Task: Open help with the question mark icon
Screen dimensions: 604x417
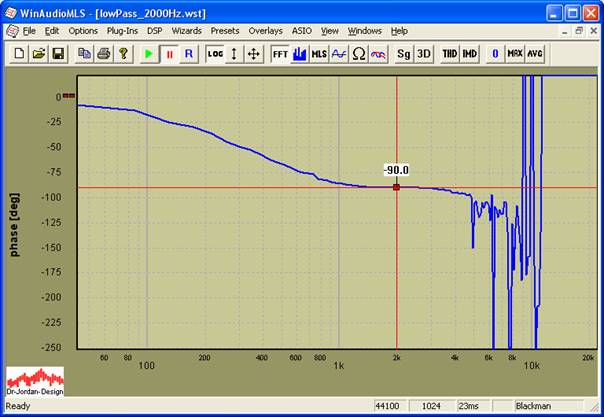Action: (123, 54)
